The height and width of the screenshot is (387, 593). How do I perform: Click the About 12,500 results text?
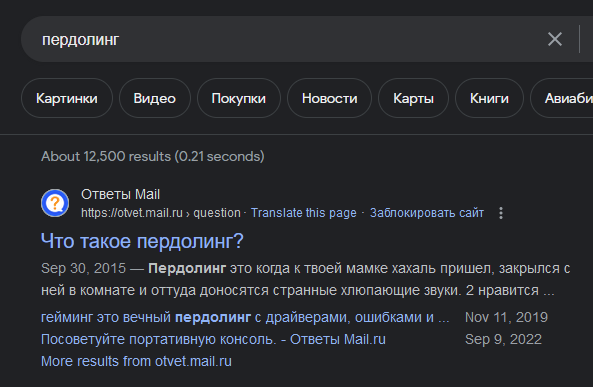coord(152,156)
